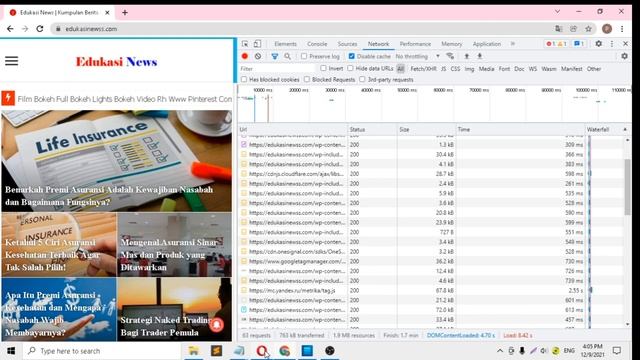Switch to the Performance tab
This screenshot has width=640, height=360.
[415, 44]
